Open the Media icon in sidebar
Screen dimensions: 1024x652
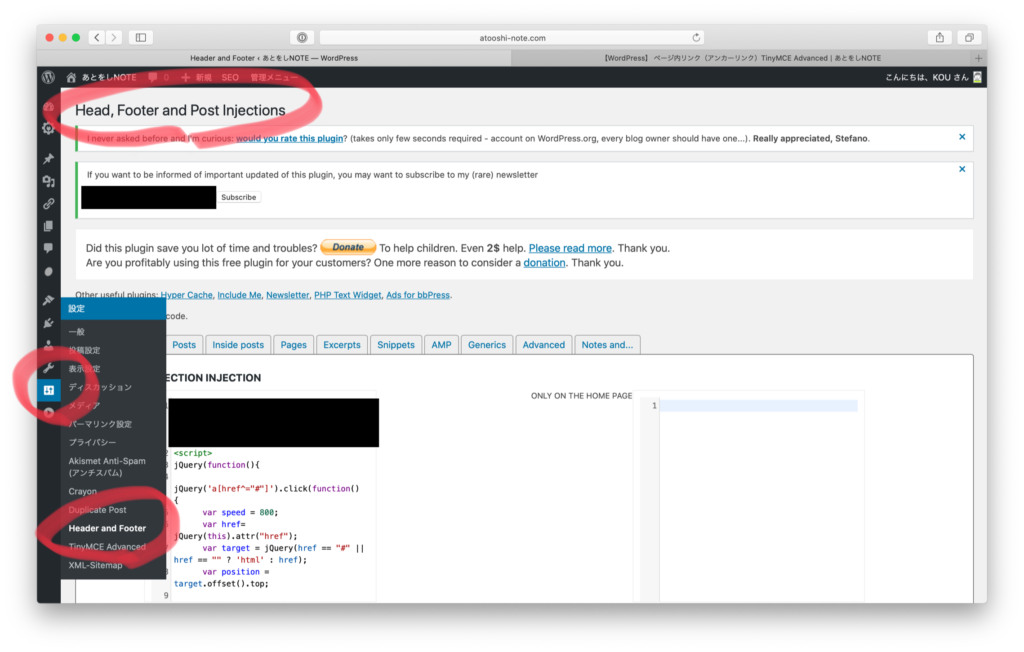click(x=48, y=181)
